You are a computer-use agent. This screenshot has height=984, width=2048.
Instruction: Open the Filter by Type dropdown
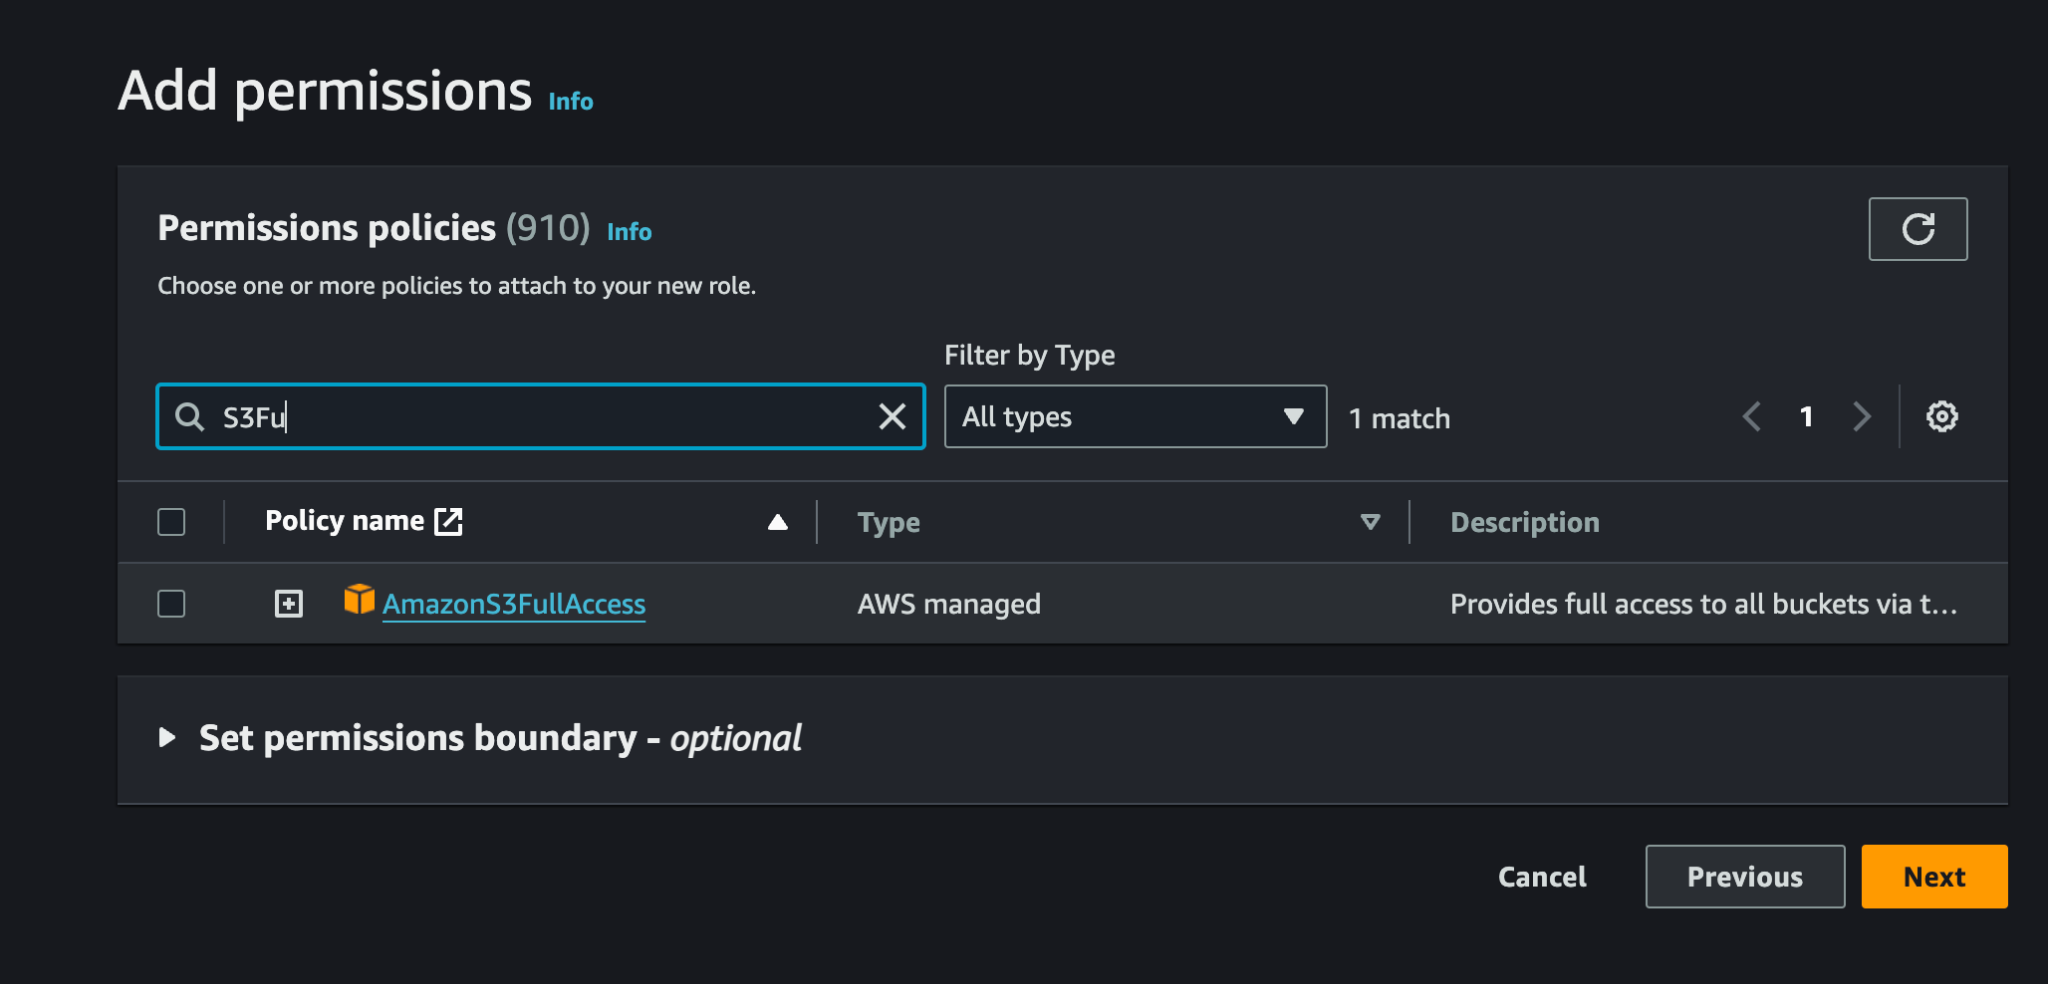(x=1135, y=416)
